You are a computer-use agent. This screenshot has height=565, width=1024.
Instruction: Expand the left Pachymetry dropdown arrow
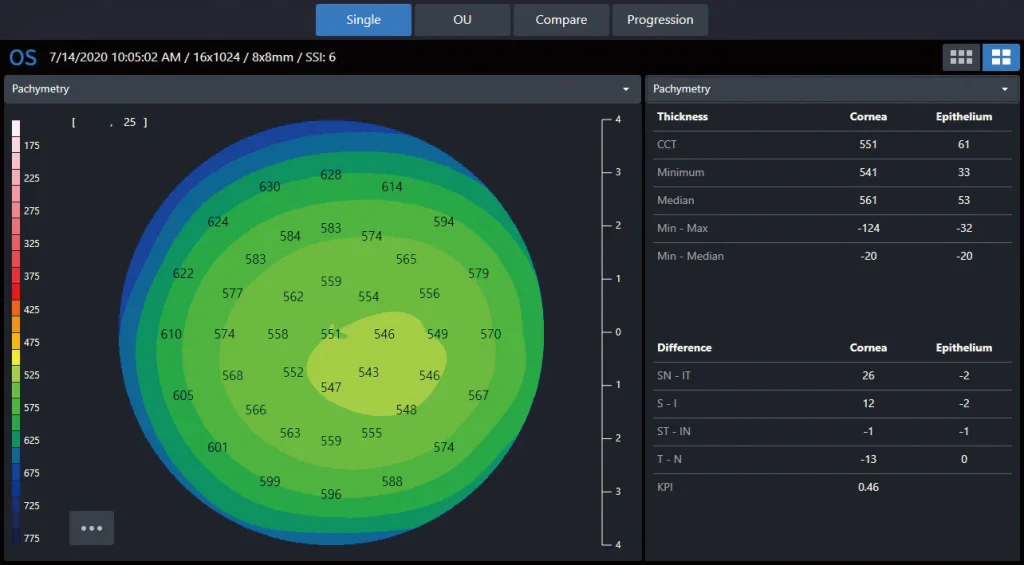tap(626, 89)
